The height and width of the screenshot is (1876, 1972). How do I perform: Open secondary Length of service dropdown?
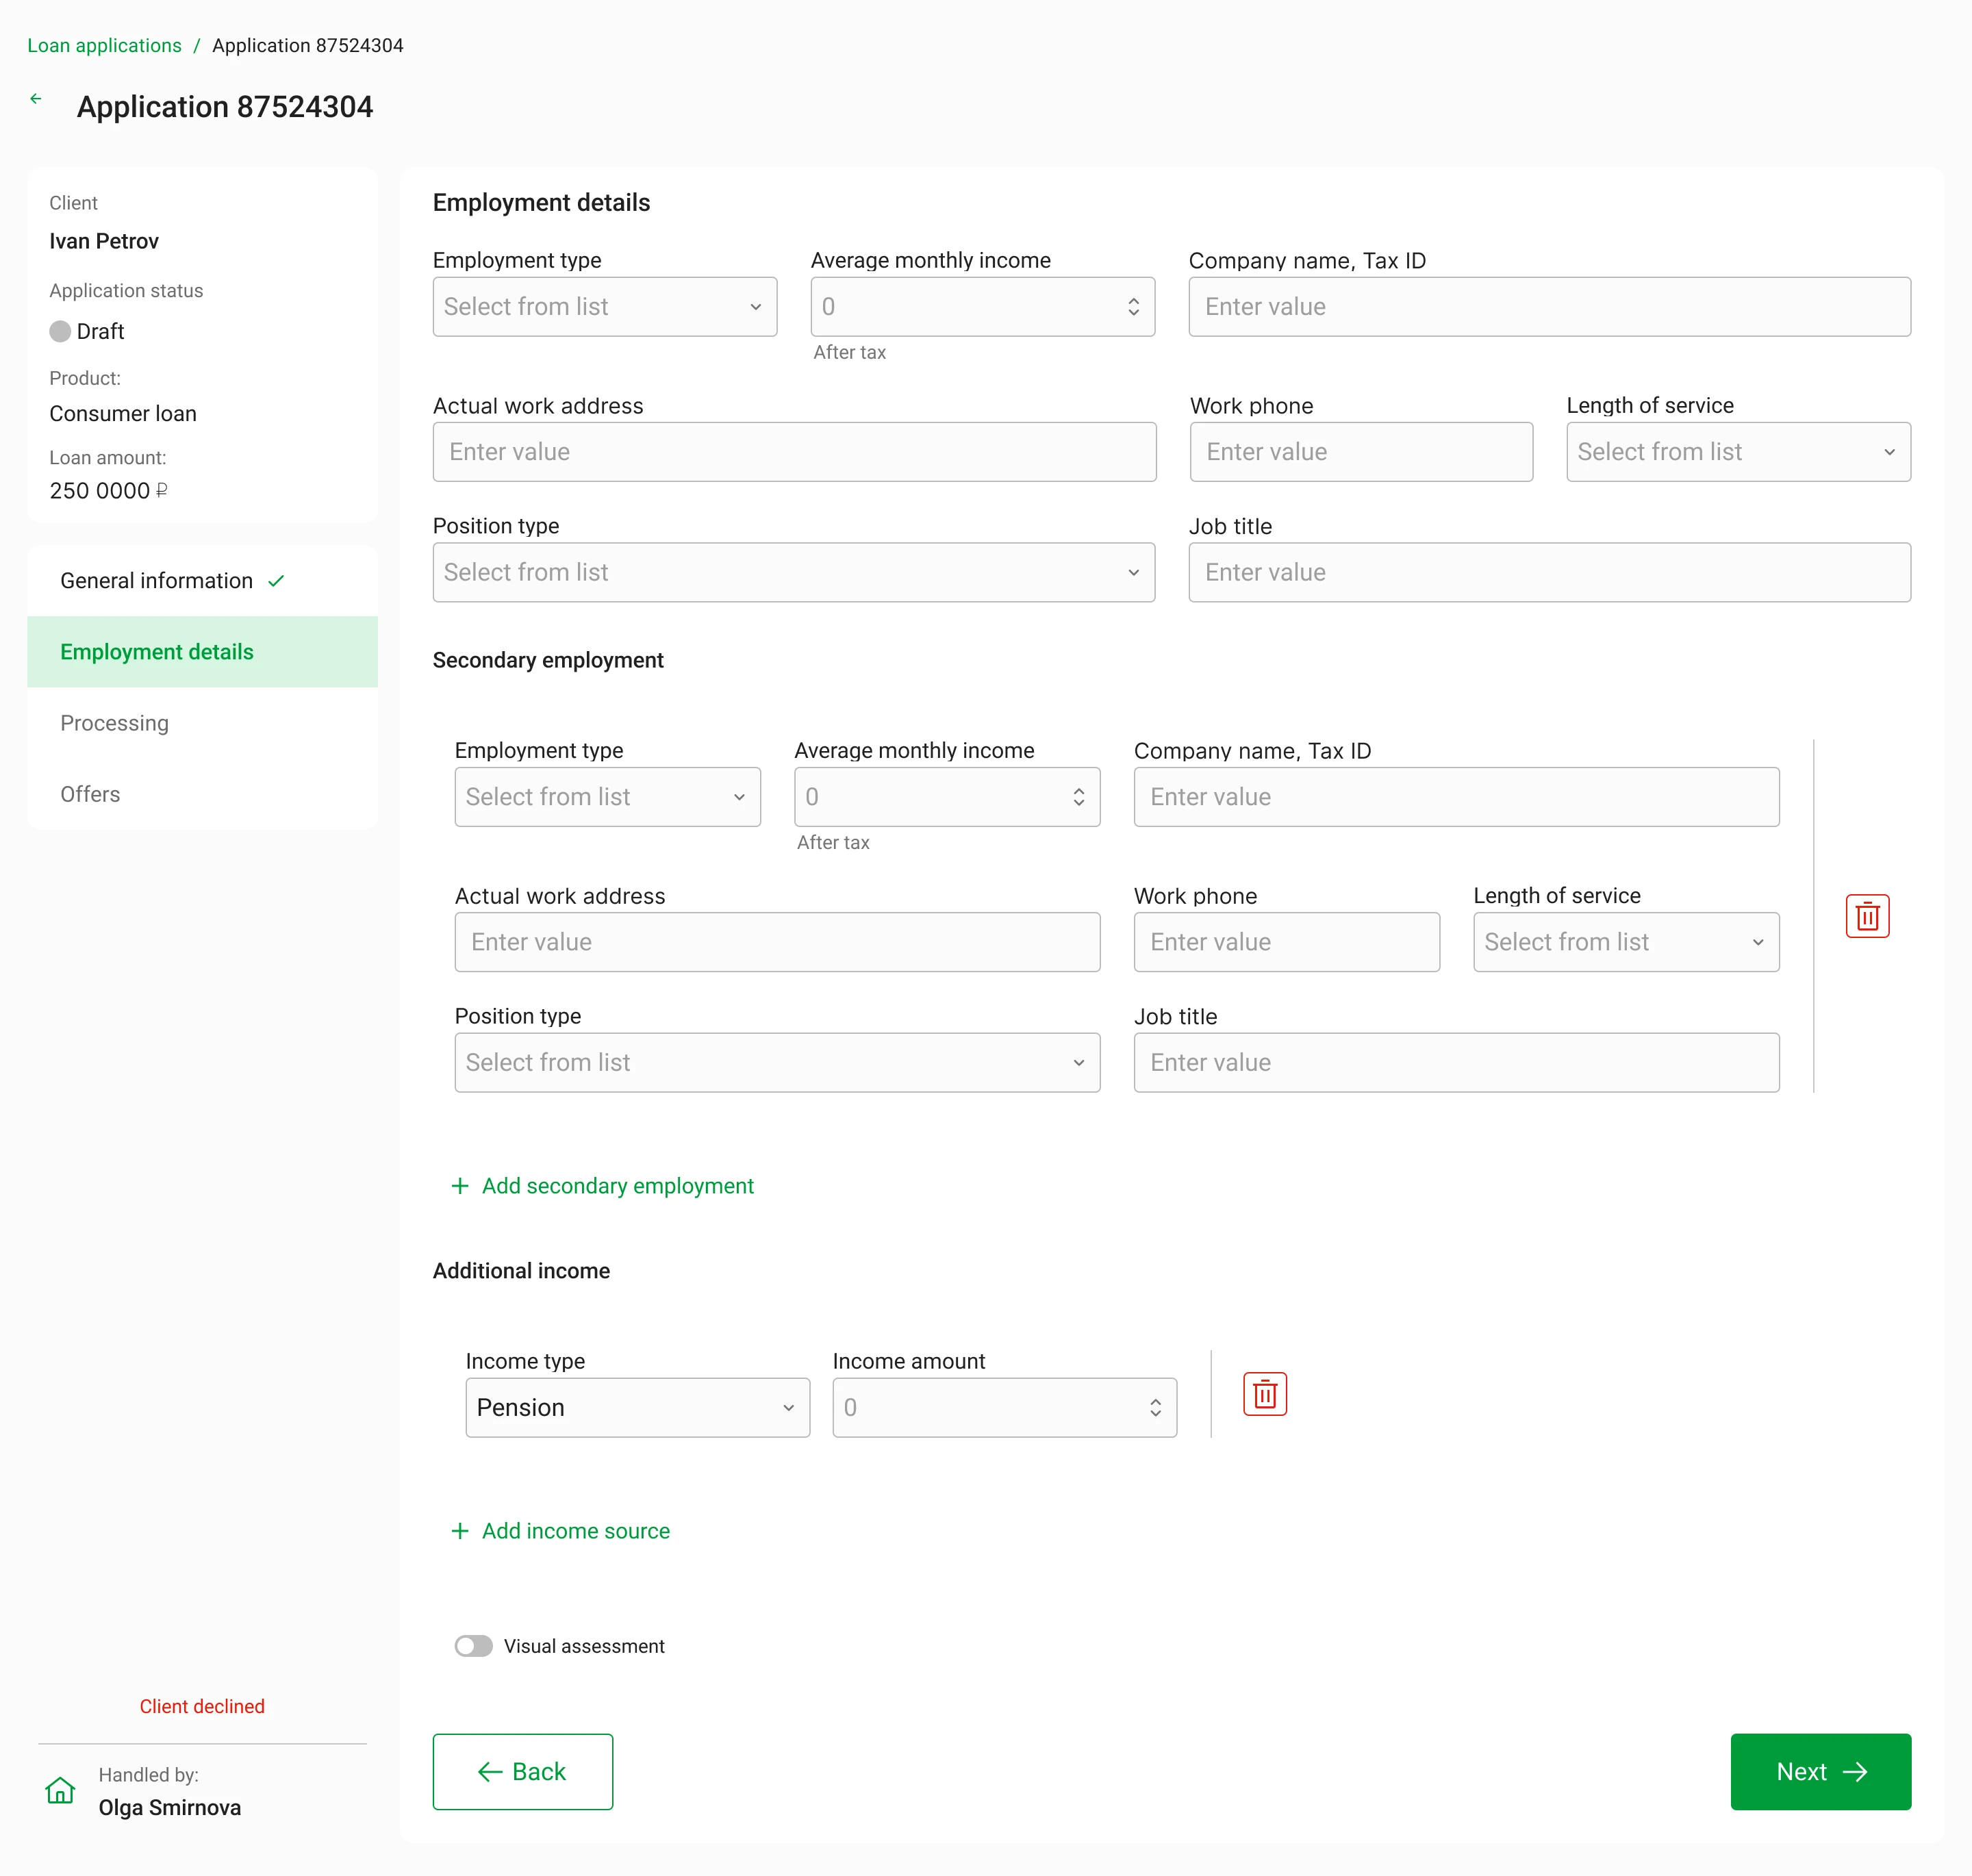tap(1626, 942)
